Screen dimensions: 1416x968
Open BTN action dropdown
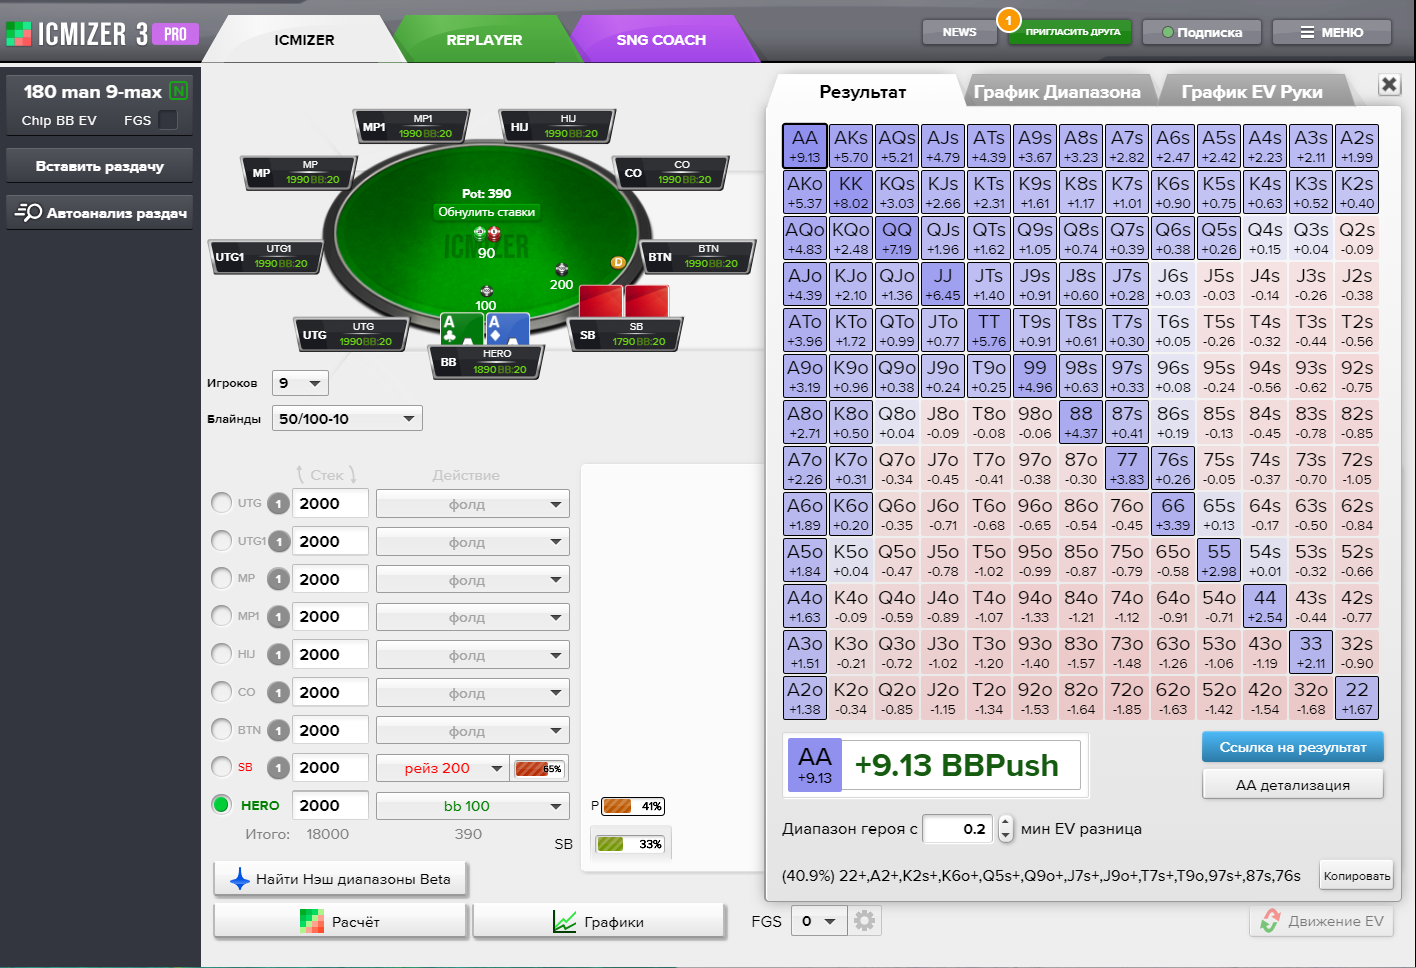click(473, 731)
